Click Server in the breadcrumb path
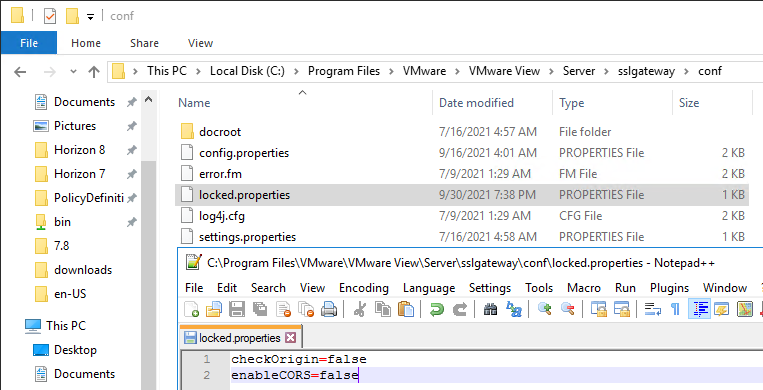 (579, 71)
